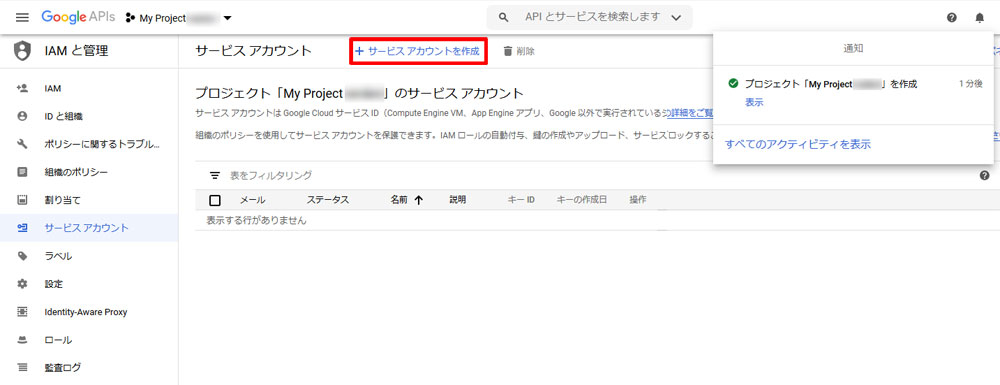Click the table filter icon

coord(215,175)
